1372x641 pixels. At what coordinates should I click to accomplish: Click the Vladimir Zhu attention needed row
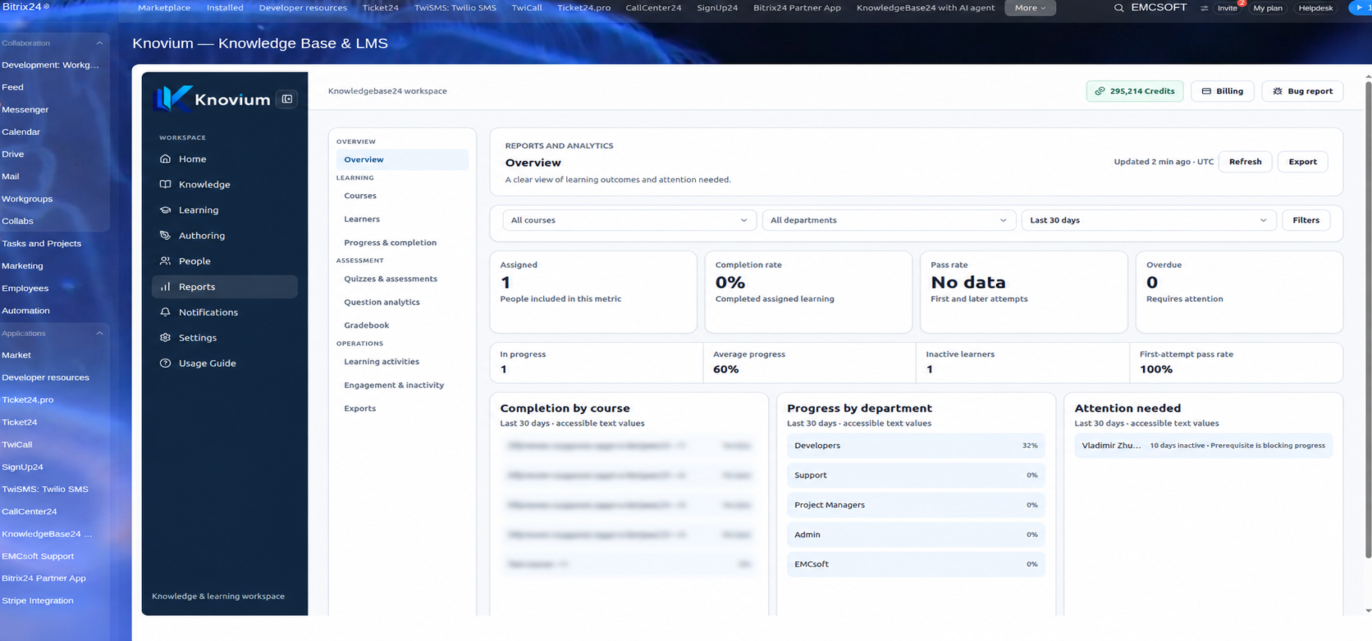(x=1203, y=446)
